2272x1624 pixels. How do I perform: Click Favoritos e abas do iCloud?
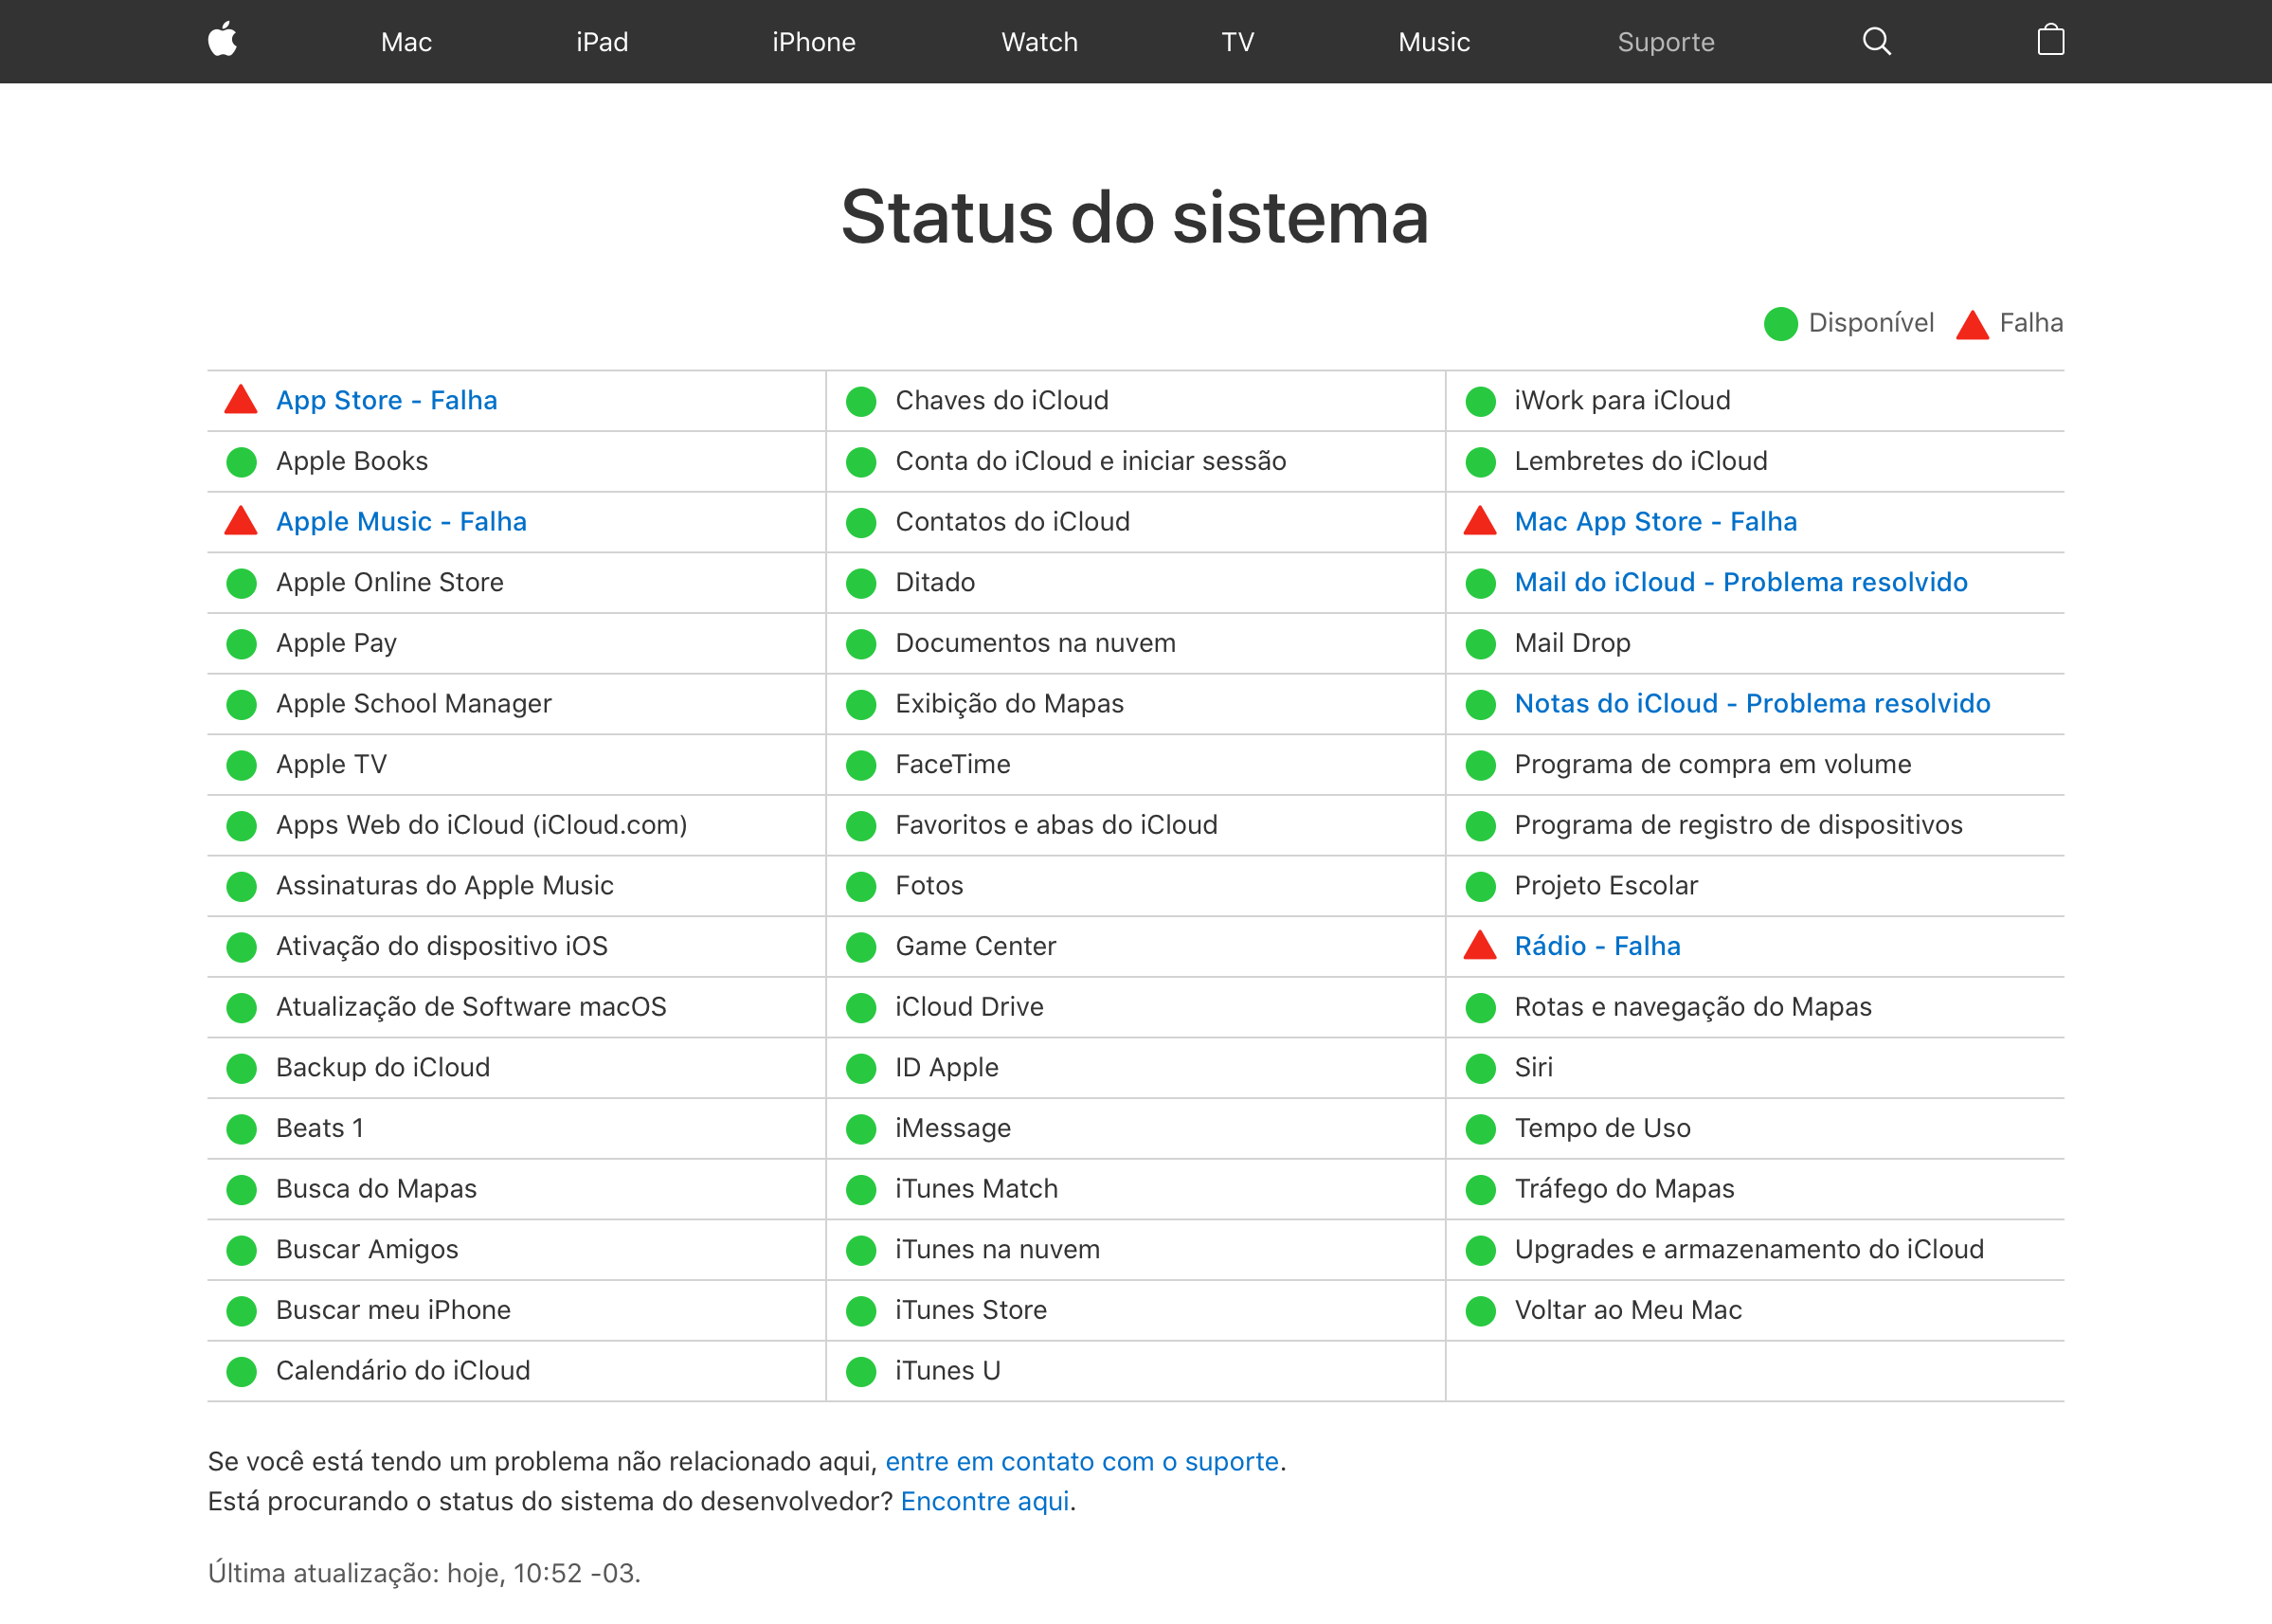(1056, 825)
